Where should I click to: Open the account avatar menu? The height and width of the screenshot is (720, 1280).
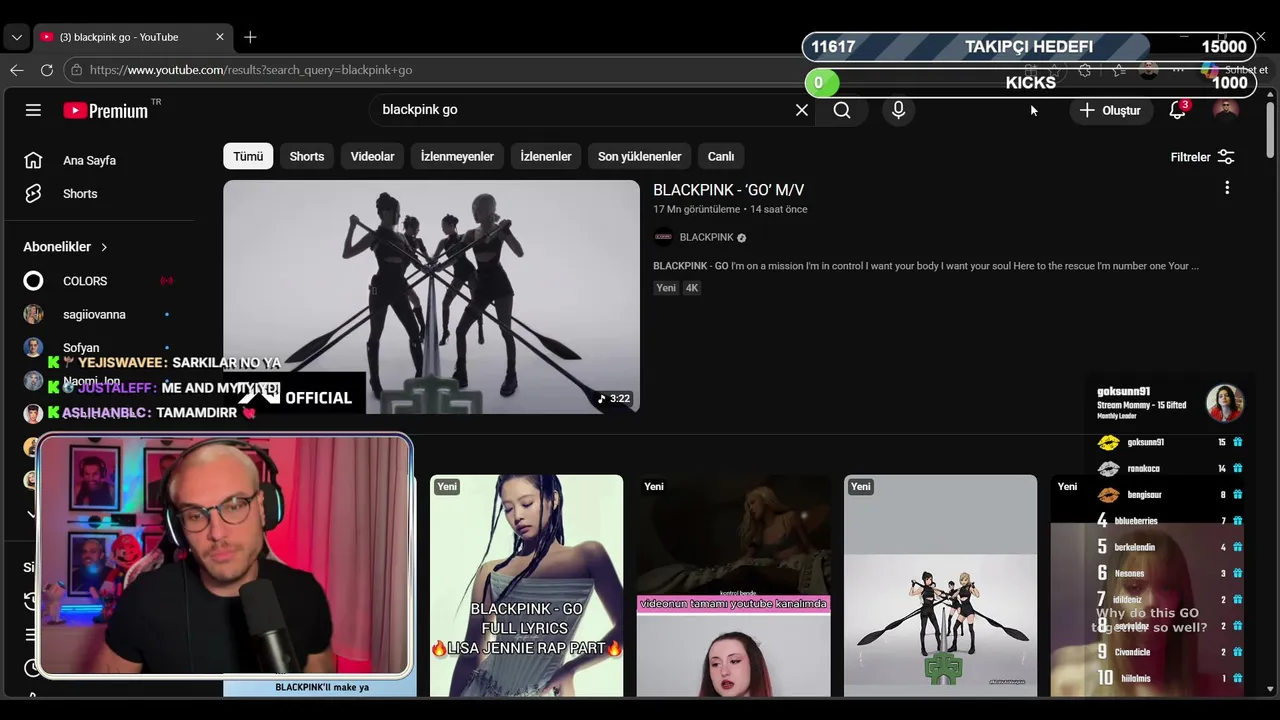(x=1225, y=110)
